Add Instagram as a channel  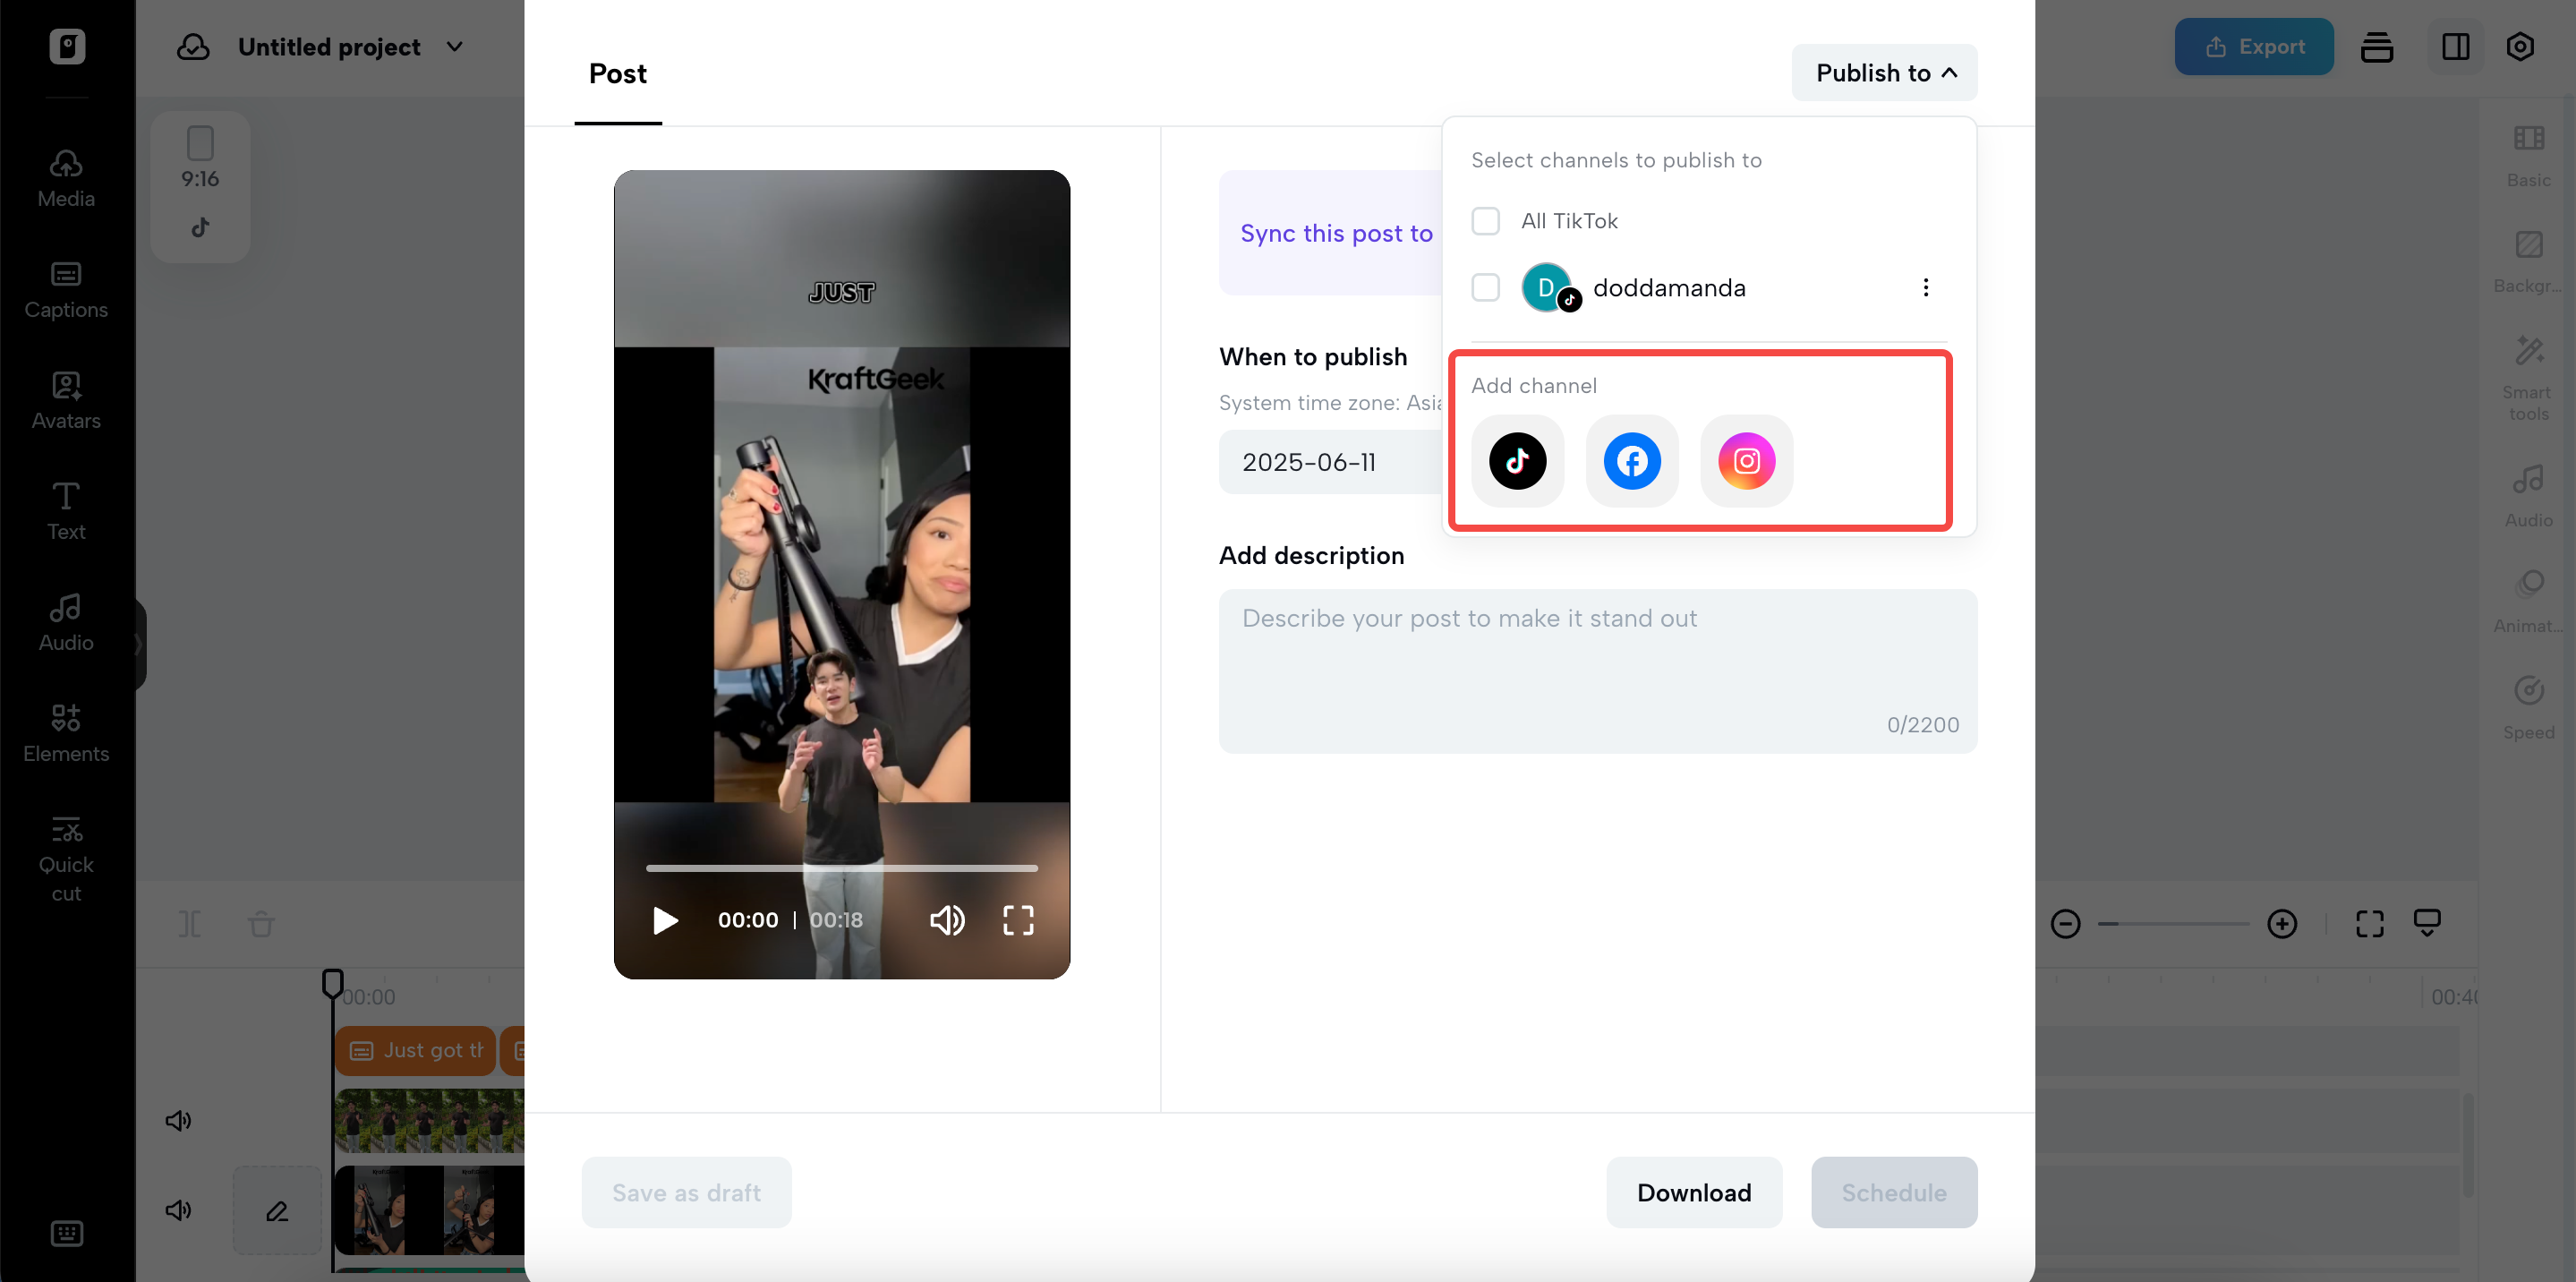pos(1746,461)
